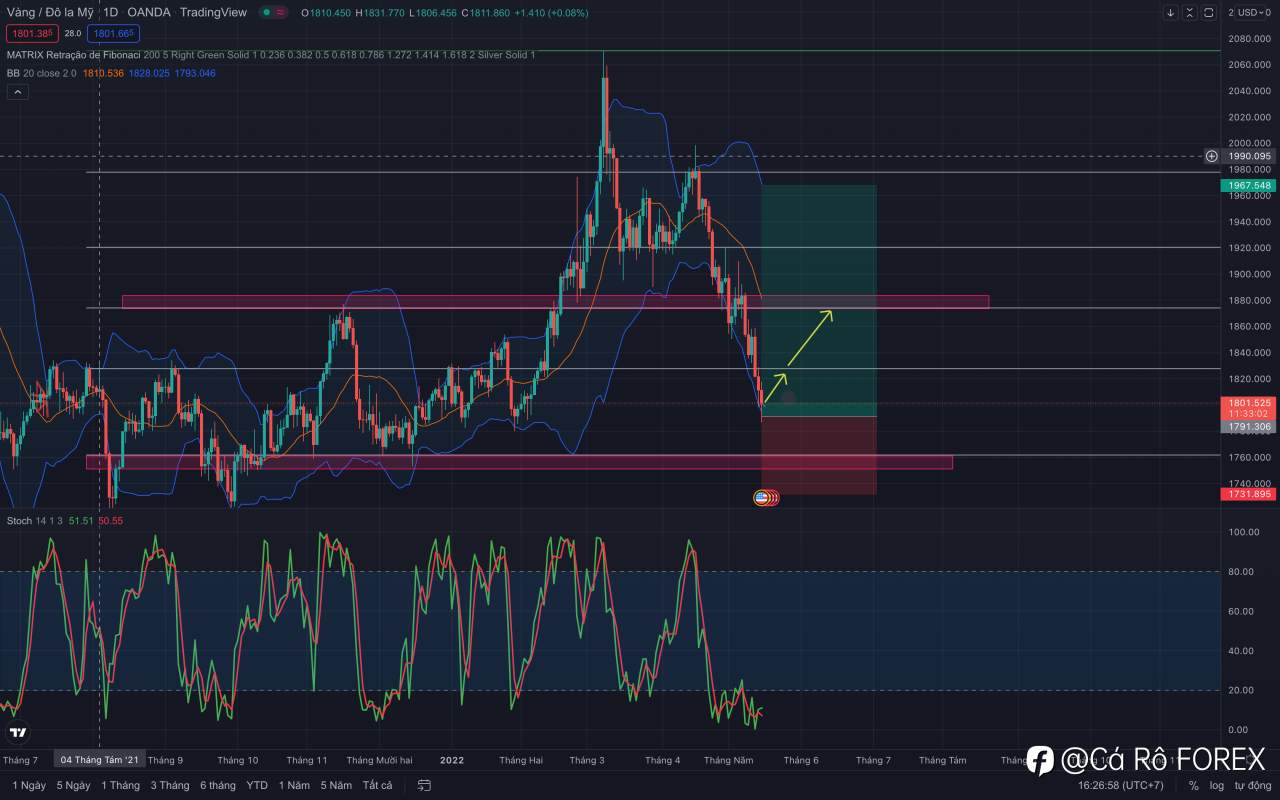Open timezone menu showing UTC+7
1280x800 pixels.
pyautogui.click(x=1120, y=786)
